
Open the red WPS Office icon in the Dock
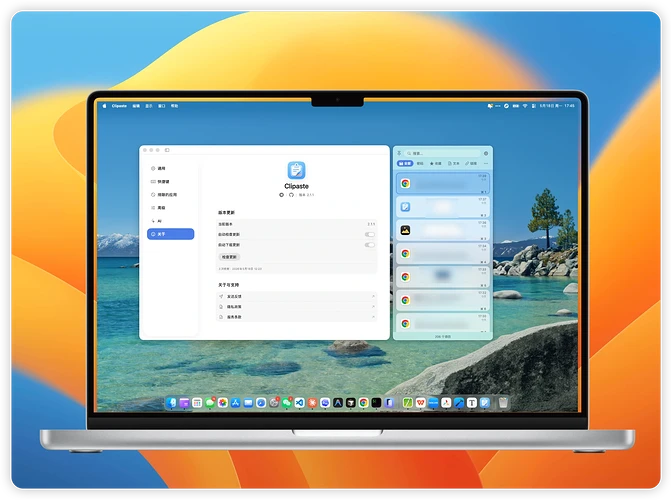coord(420,402)
